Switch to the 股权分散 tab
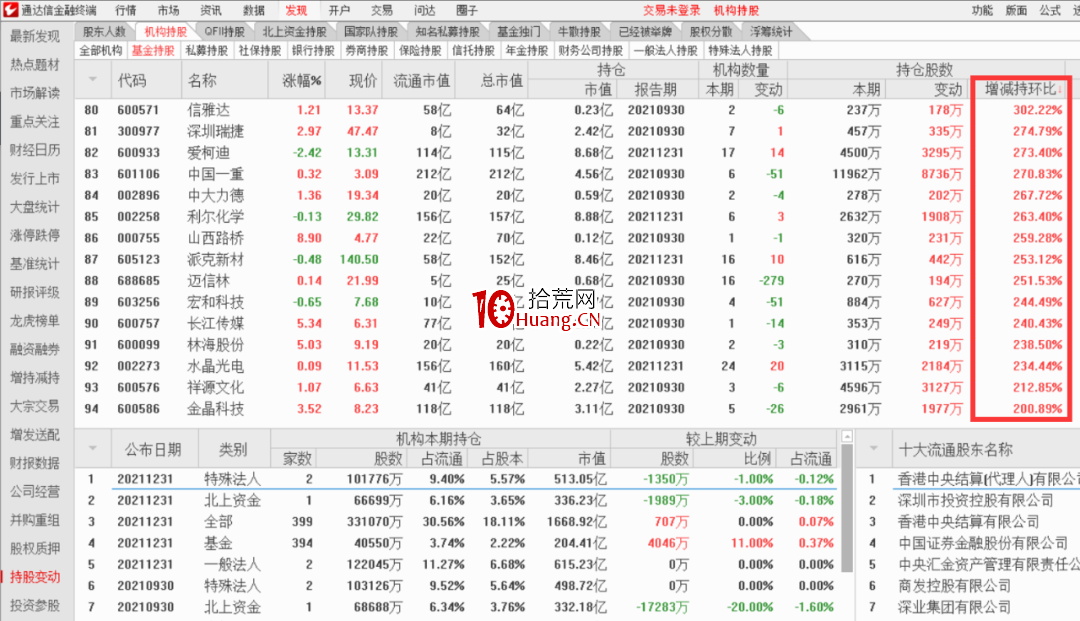Screen dimensions: 1080x621 711,32
